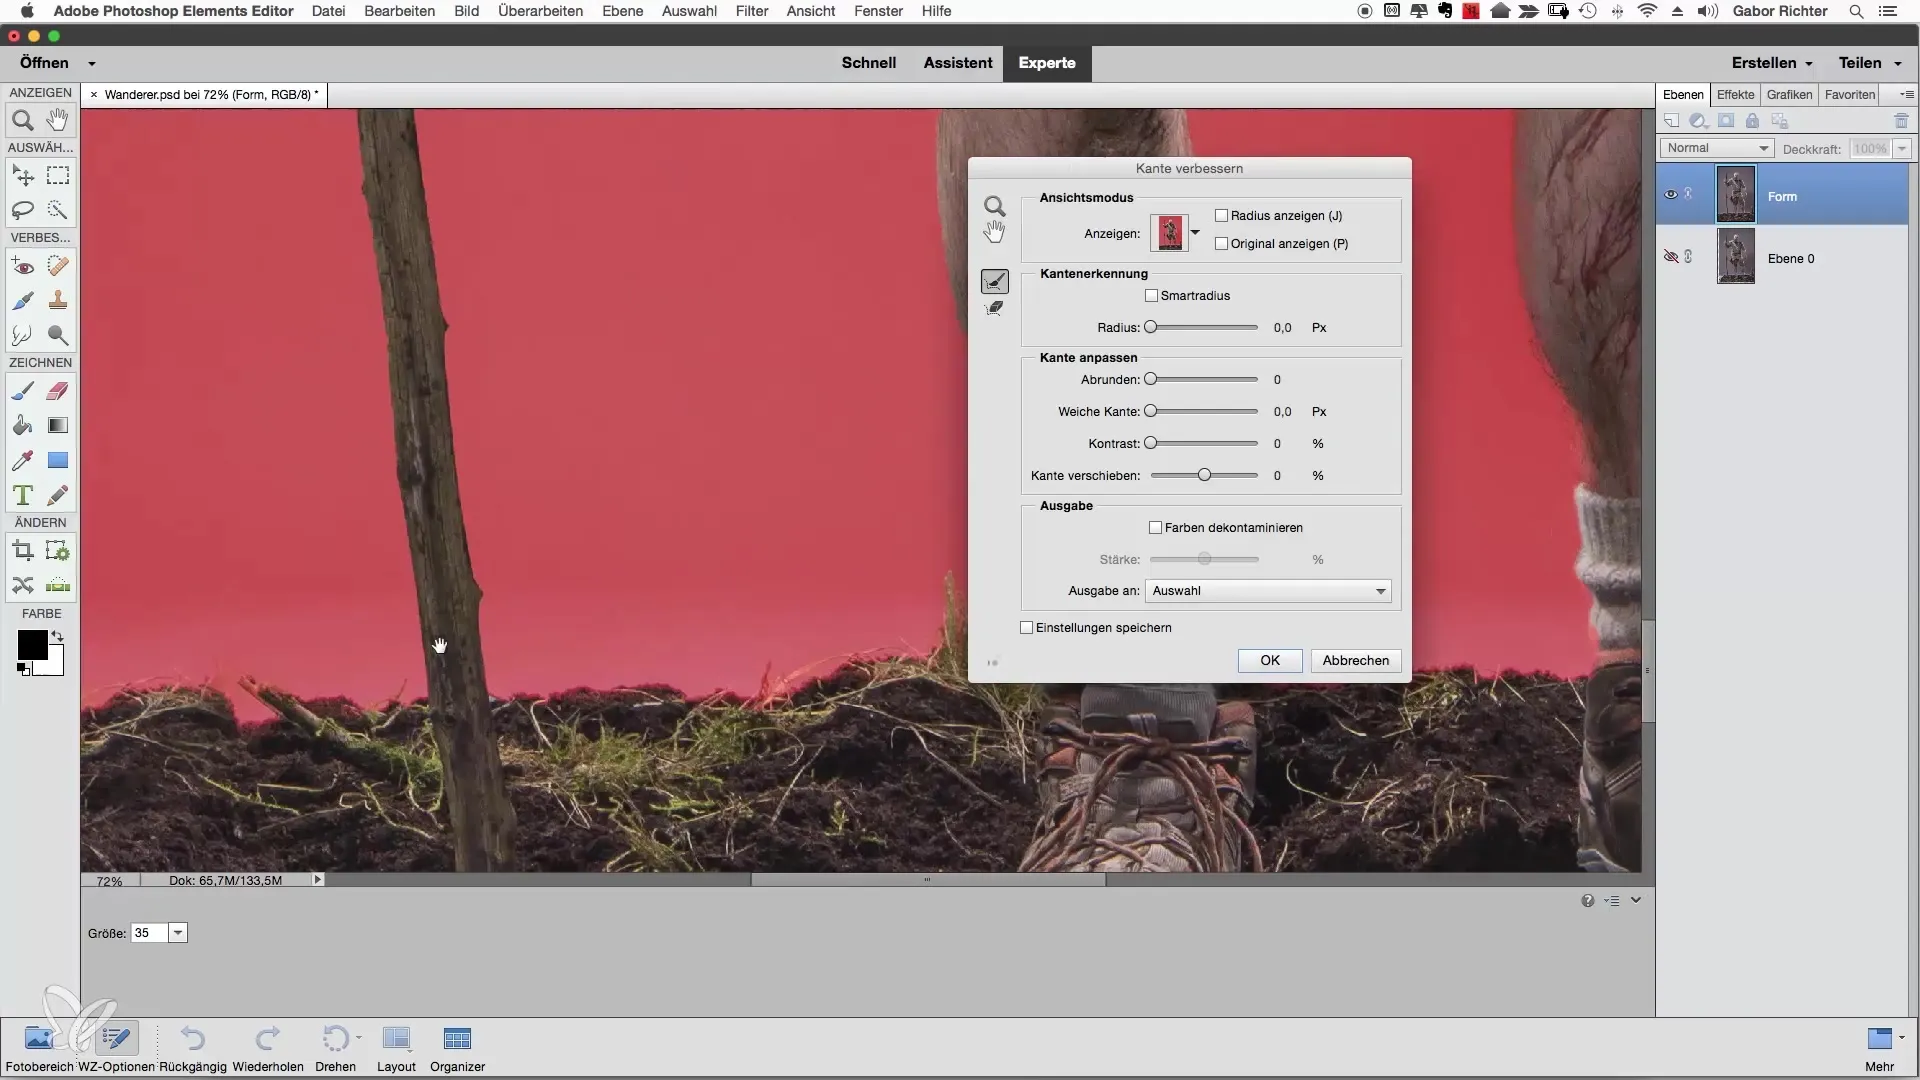The width and height of the screenshot is (1920, 1080).
Task: Open the status bar info arrow
Action: tap(318, 880)
